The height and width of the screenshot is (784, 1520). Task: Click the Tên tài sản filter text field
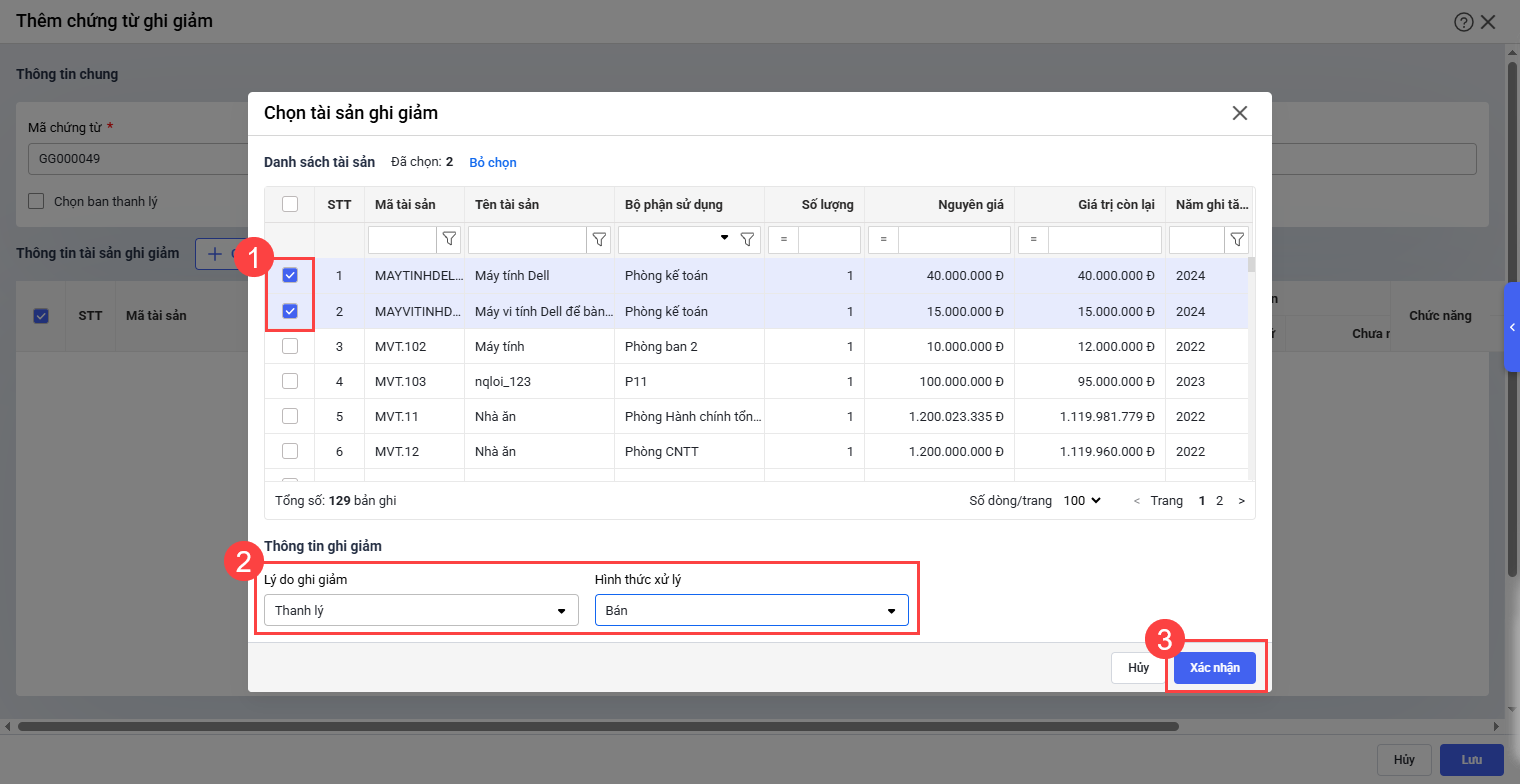point(527,240)
